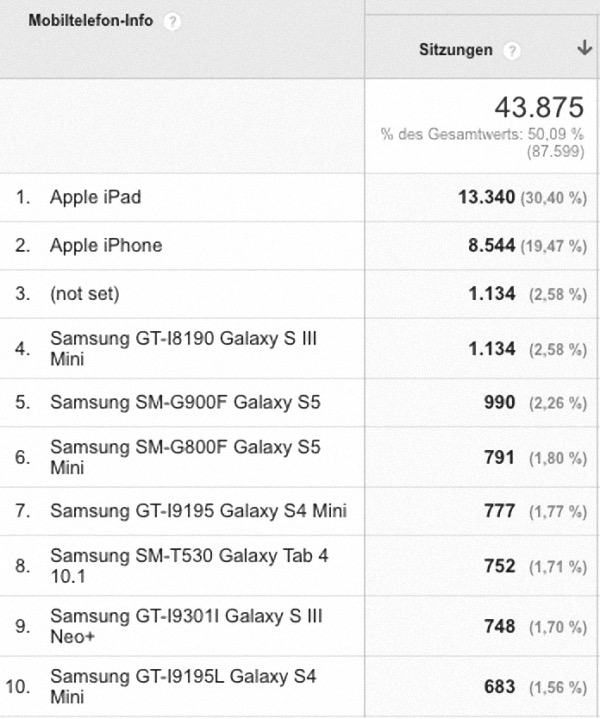Image resolution: width=600 pixels, height=719 pixels.
Task: Click the Mobiltelefon-Info column header
Action: pyautogui.click(x=91, y=21)
